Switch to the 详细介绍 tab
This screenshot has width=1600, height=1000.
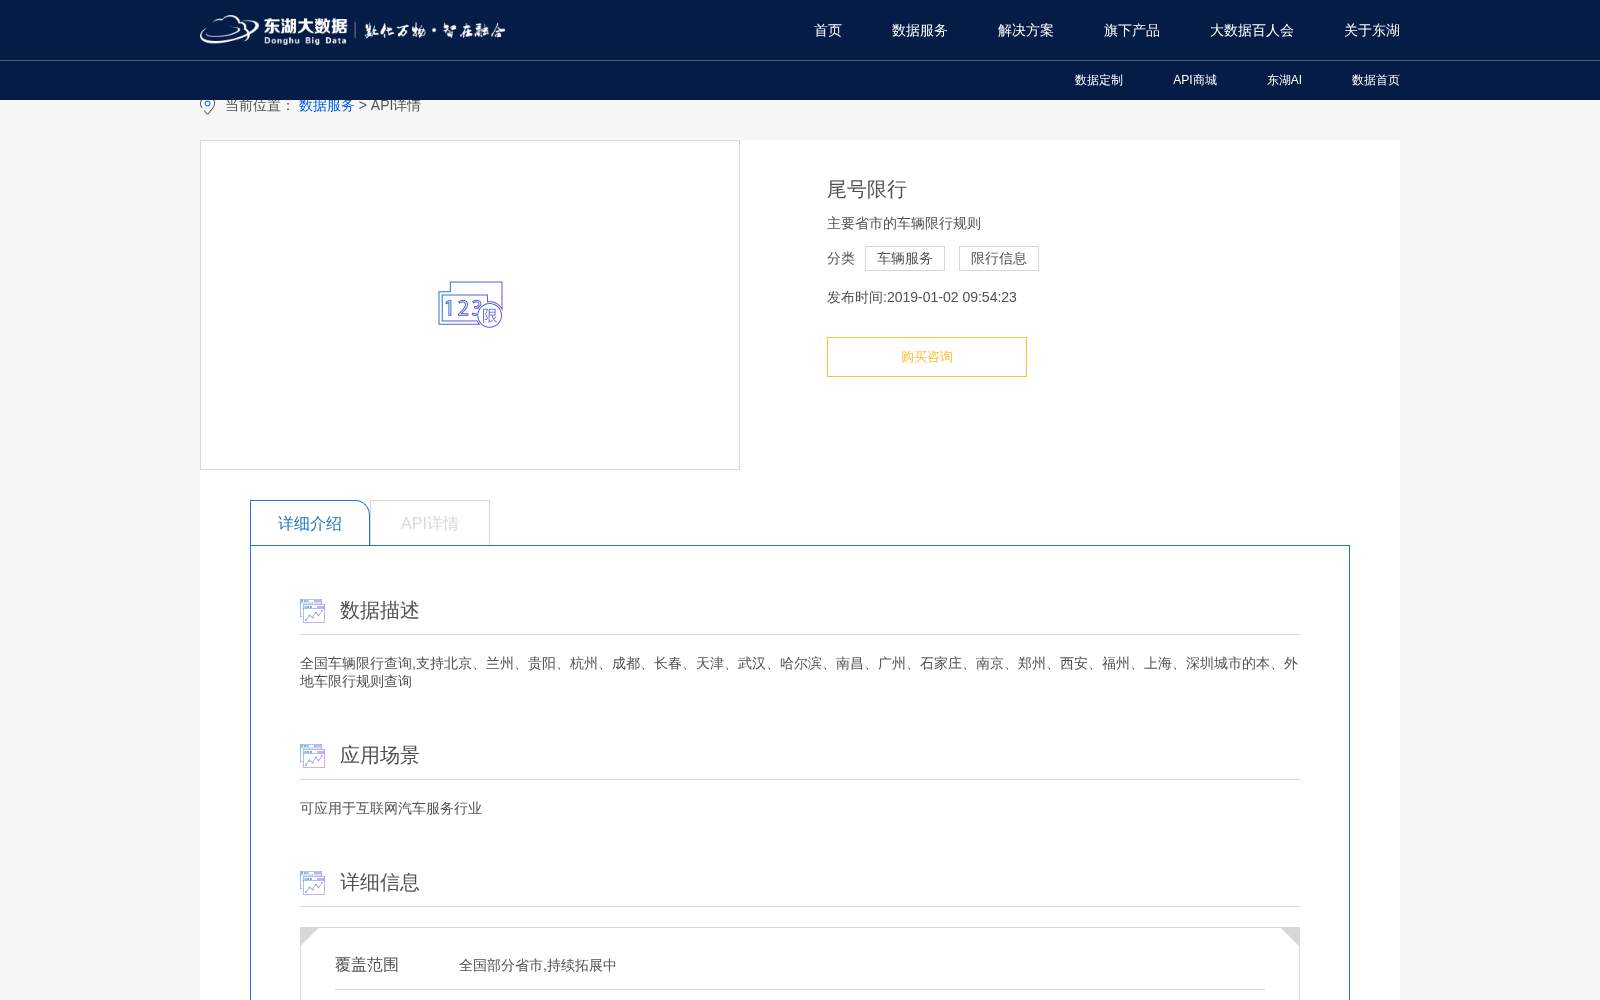pyautogui.click(x=310, y=523)
